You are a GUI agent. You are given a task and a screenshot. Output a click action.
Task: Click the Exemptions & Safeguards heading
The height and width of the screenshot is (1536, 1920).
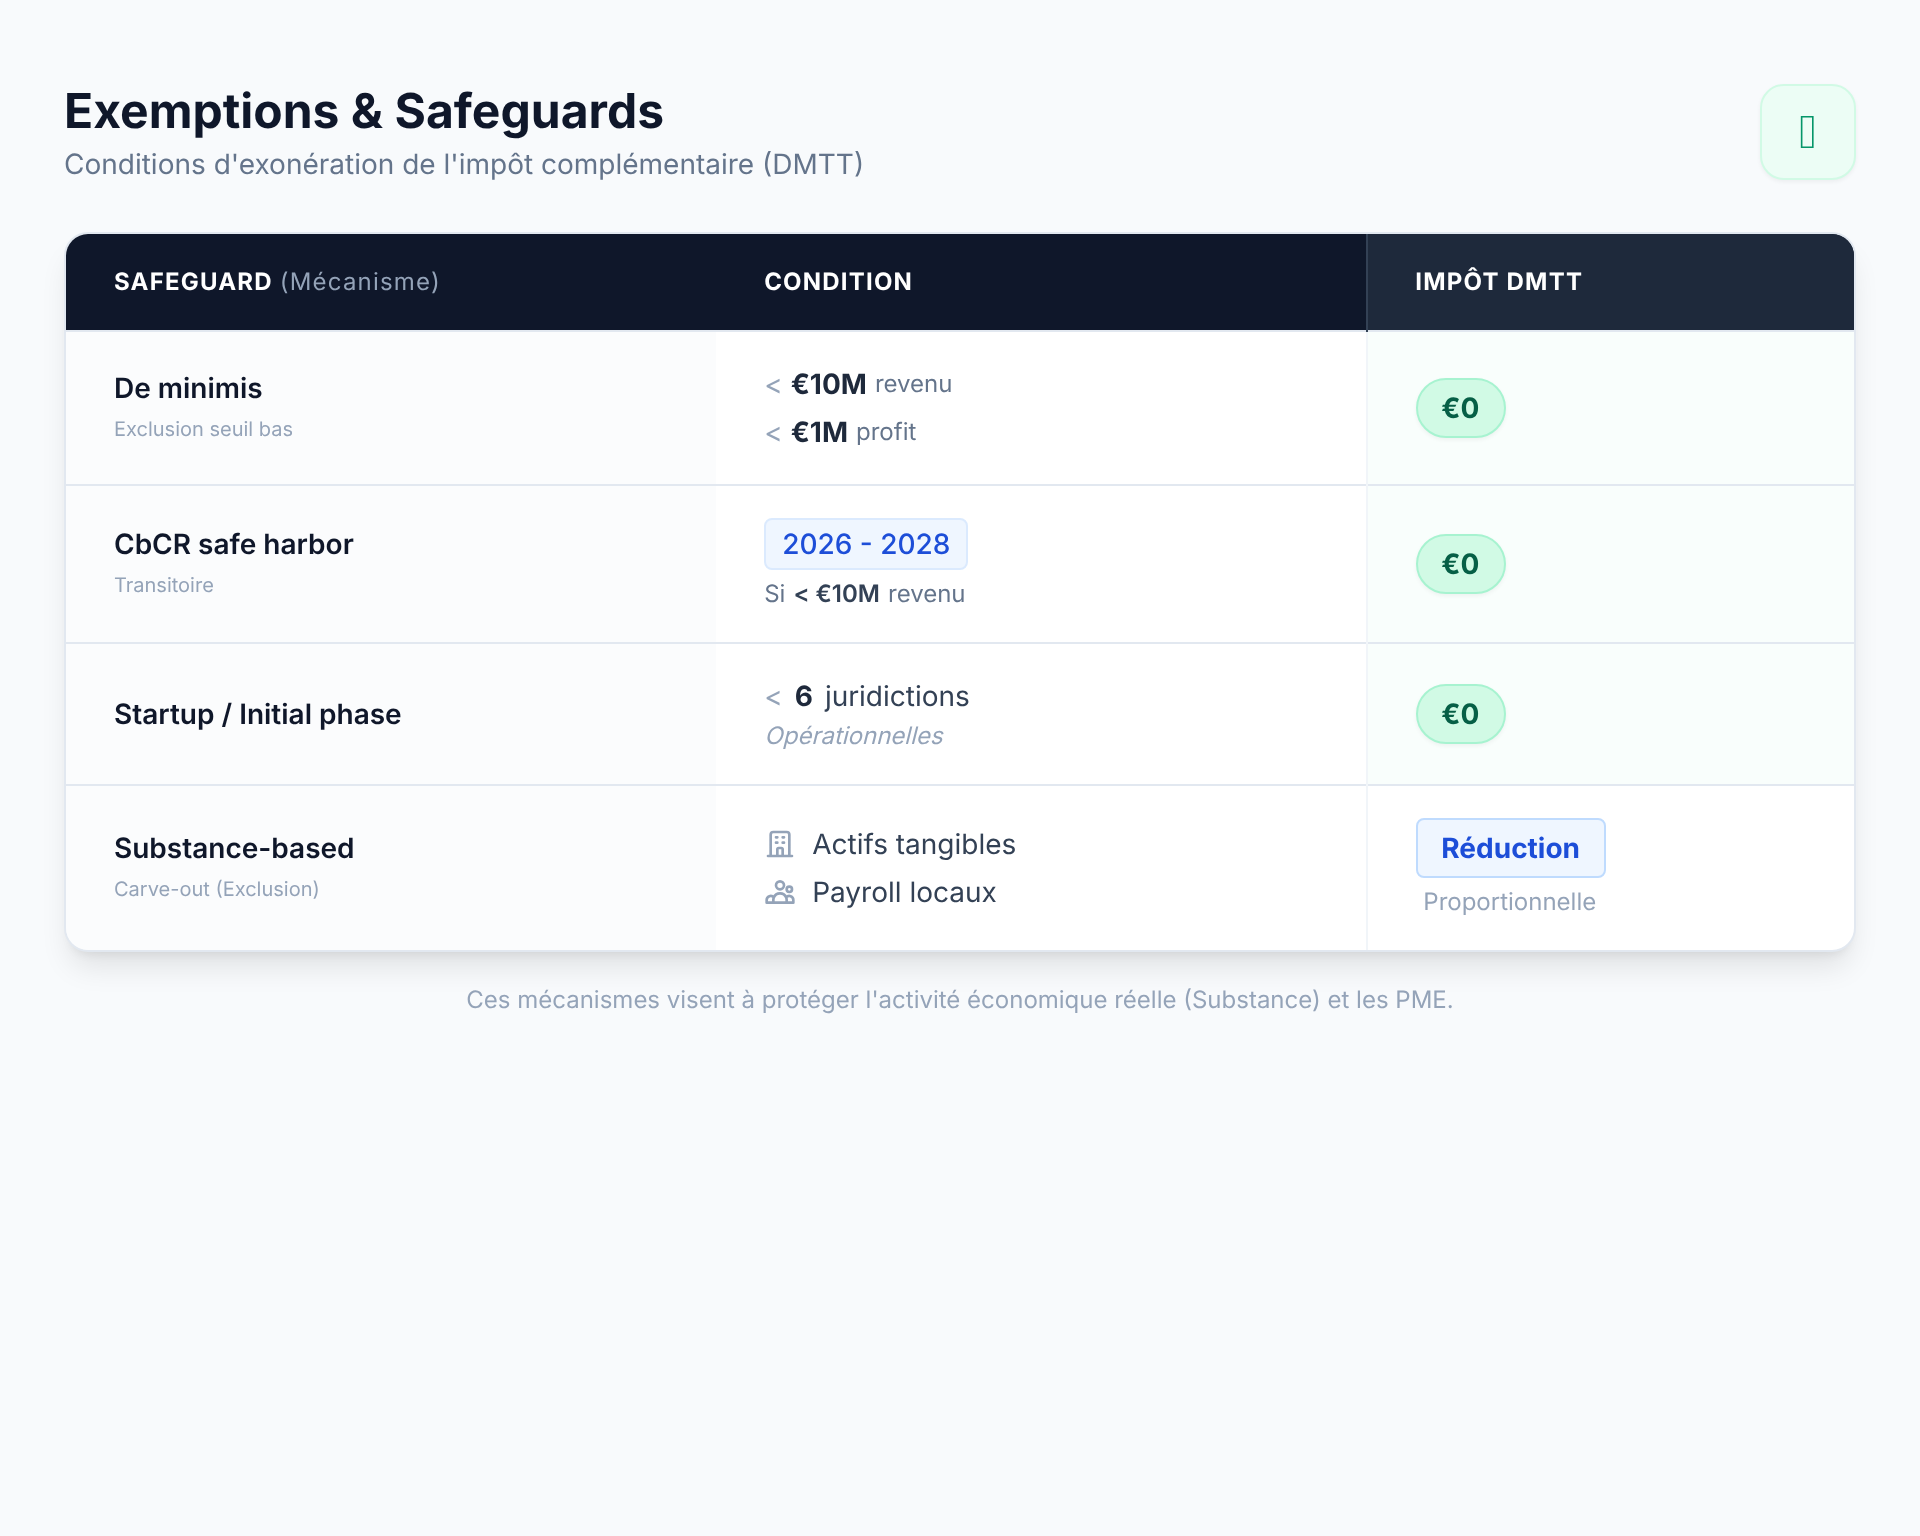tap(364, 111)
